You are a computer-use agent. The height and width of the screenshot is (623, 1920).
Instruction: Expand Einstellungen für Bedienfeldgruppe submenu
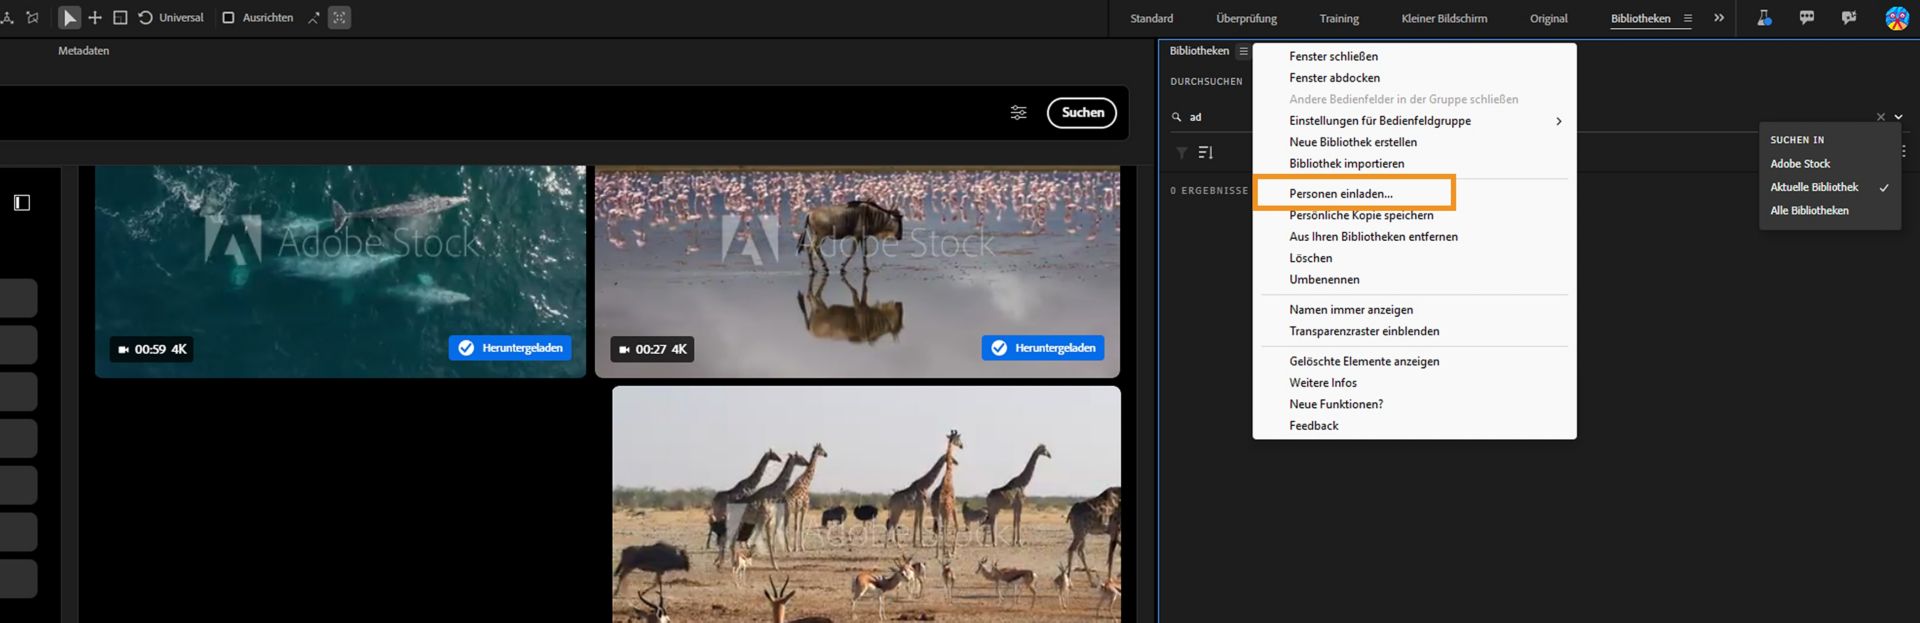click(1414, 121)
